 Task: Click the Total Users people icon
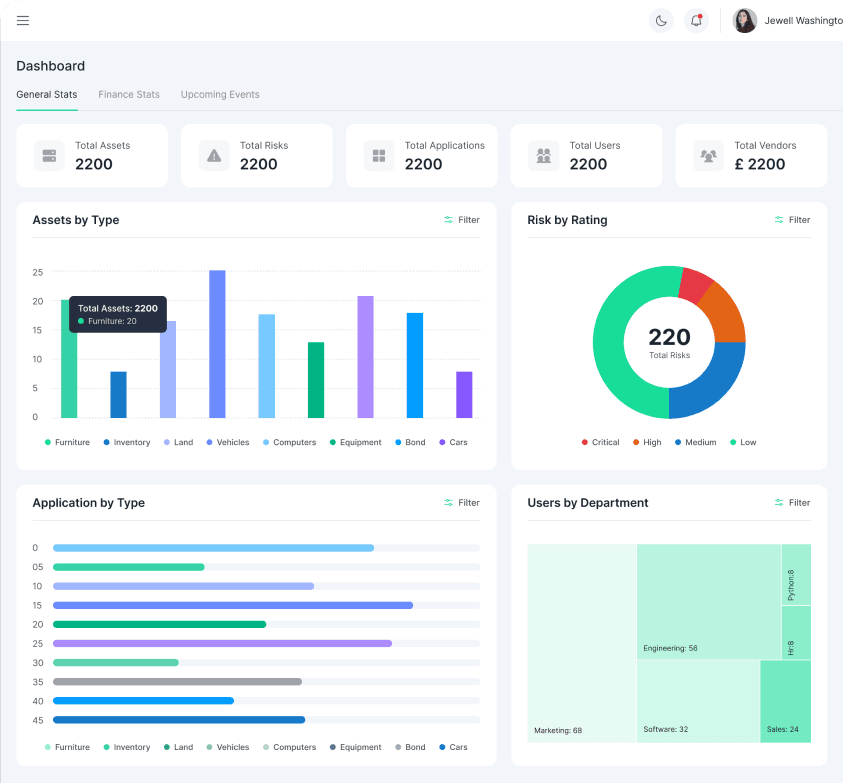(x=544, y=156)
